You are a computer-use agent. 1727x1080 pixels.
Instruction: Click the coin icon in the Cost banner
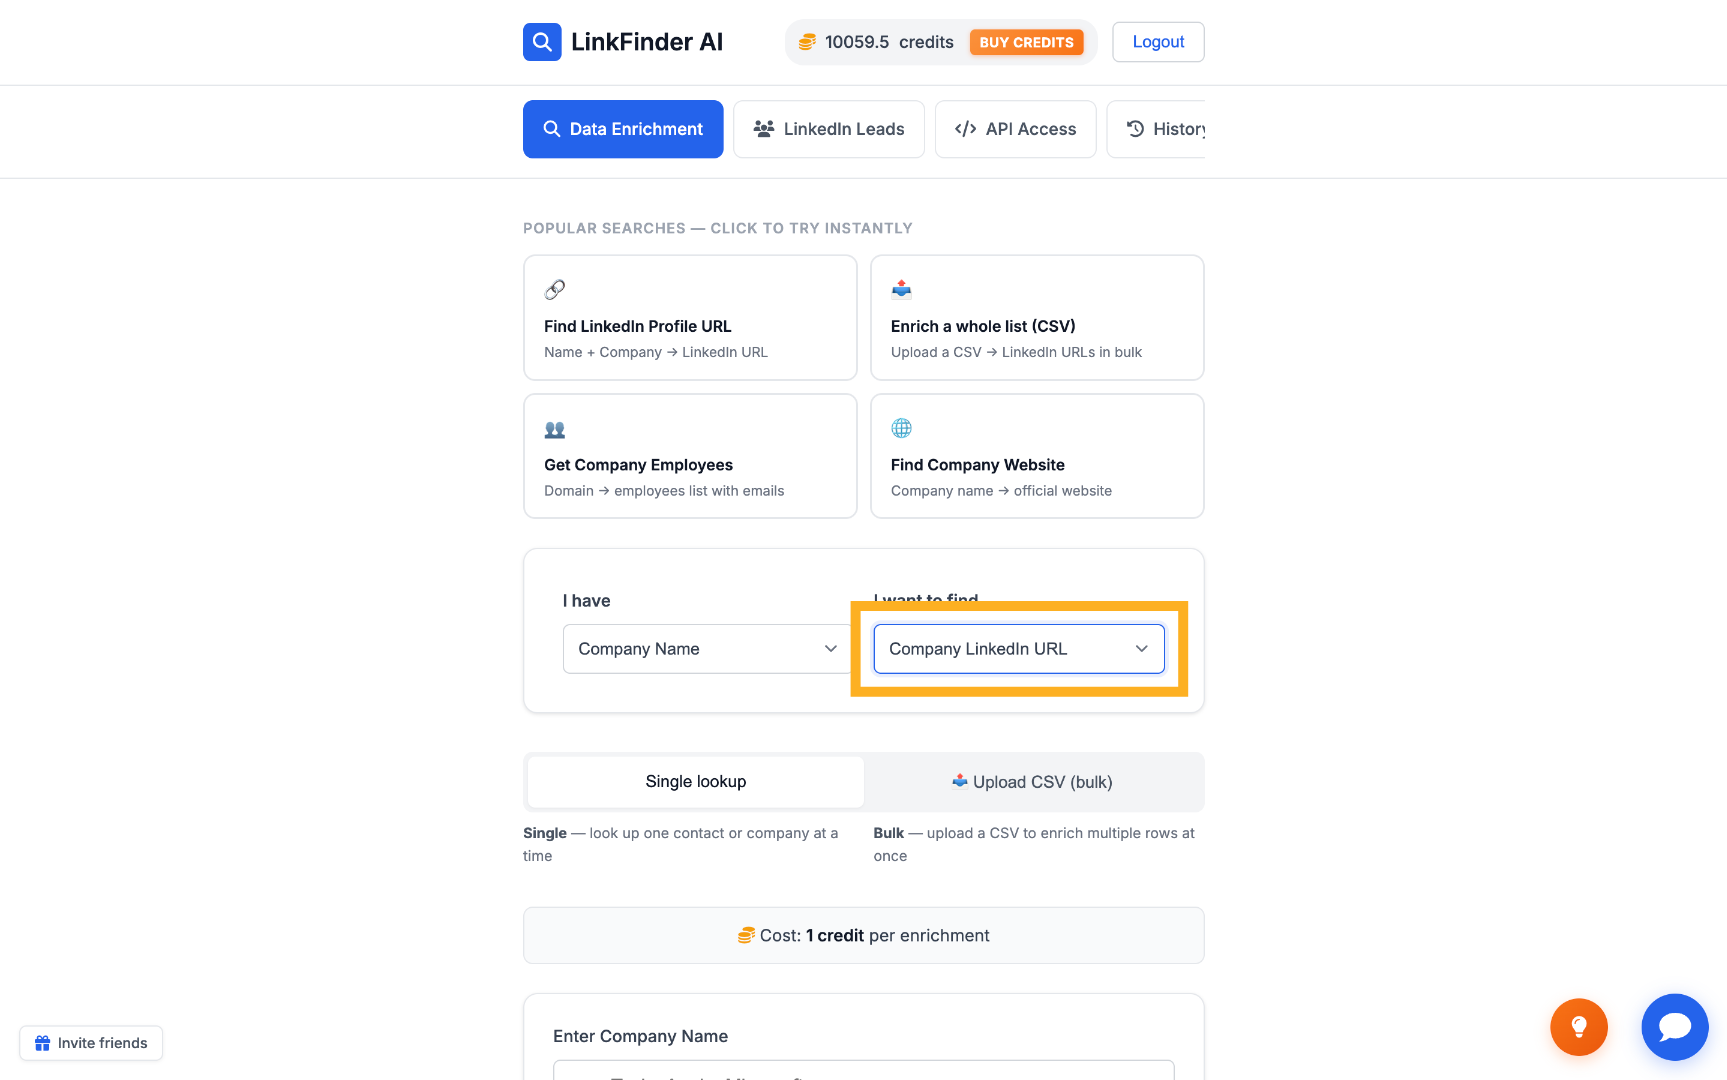point(746,936)
